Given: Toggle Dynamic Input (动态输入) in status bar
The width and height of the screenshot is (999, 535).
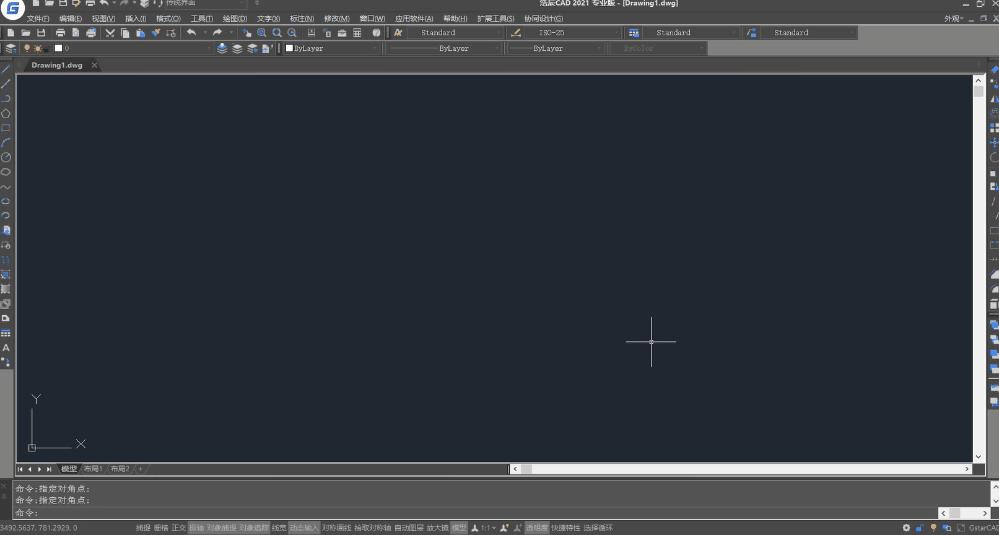Looking at the screenshot, I should [x=304, y=528].
